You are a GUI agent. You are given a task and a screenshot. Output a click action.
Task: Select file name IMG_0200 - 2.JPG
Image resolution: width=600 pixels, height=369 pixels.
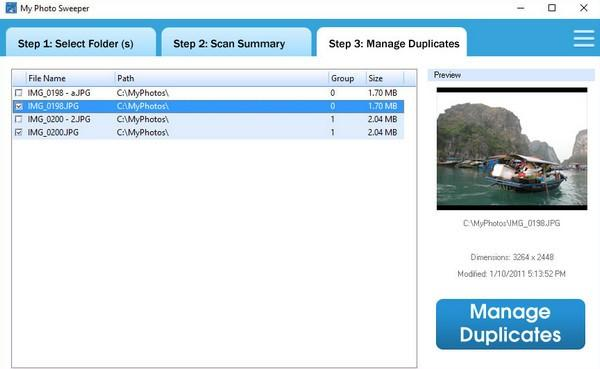59,119
